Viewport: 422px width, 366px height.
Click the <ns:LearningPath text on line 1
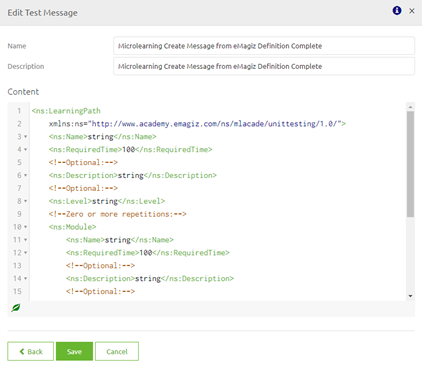pos(66,111)
